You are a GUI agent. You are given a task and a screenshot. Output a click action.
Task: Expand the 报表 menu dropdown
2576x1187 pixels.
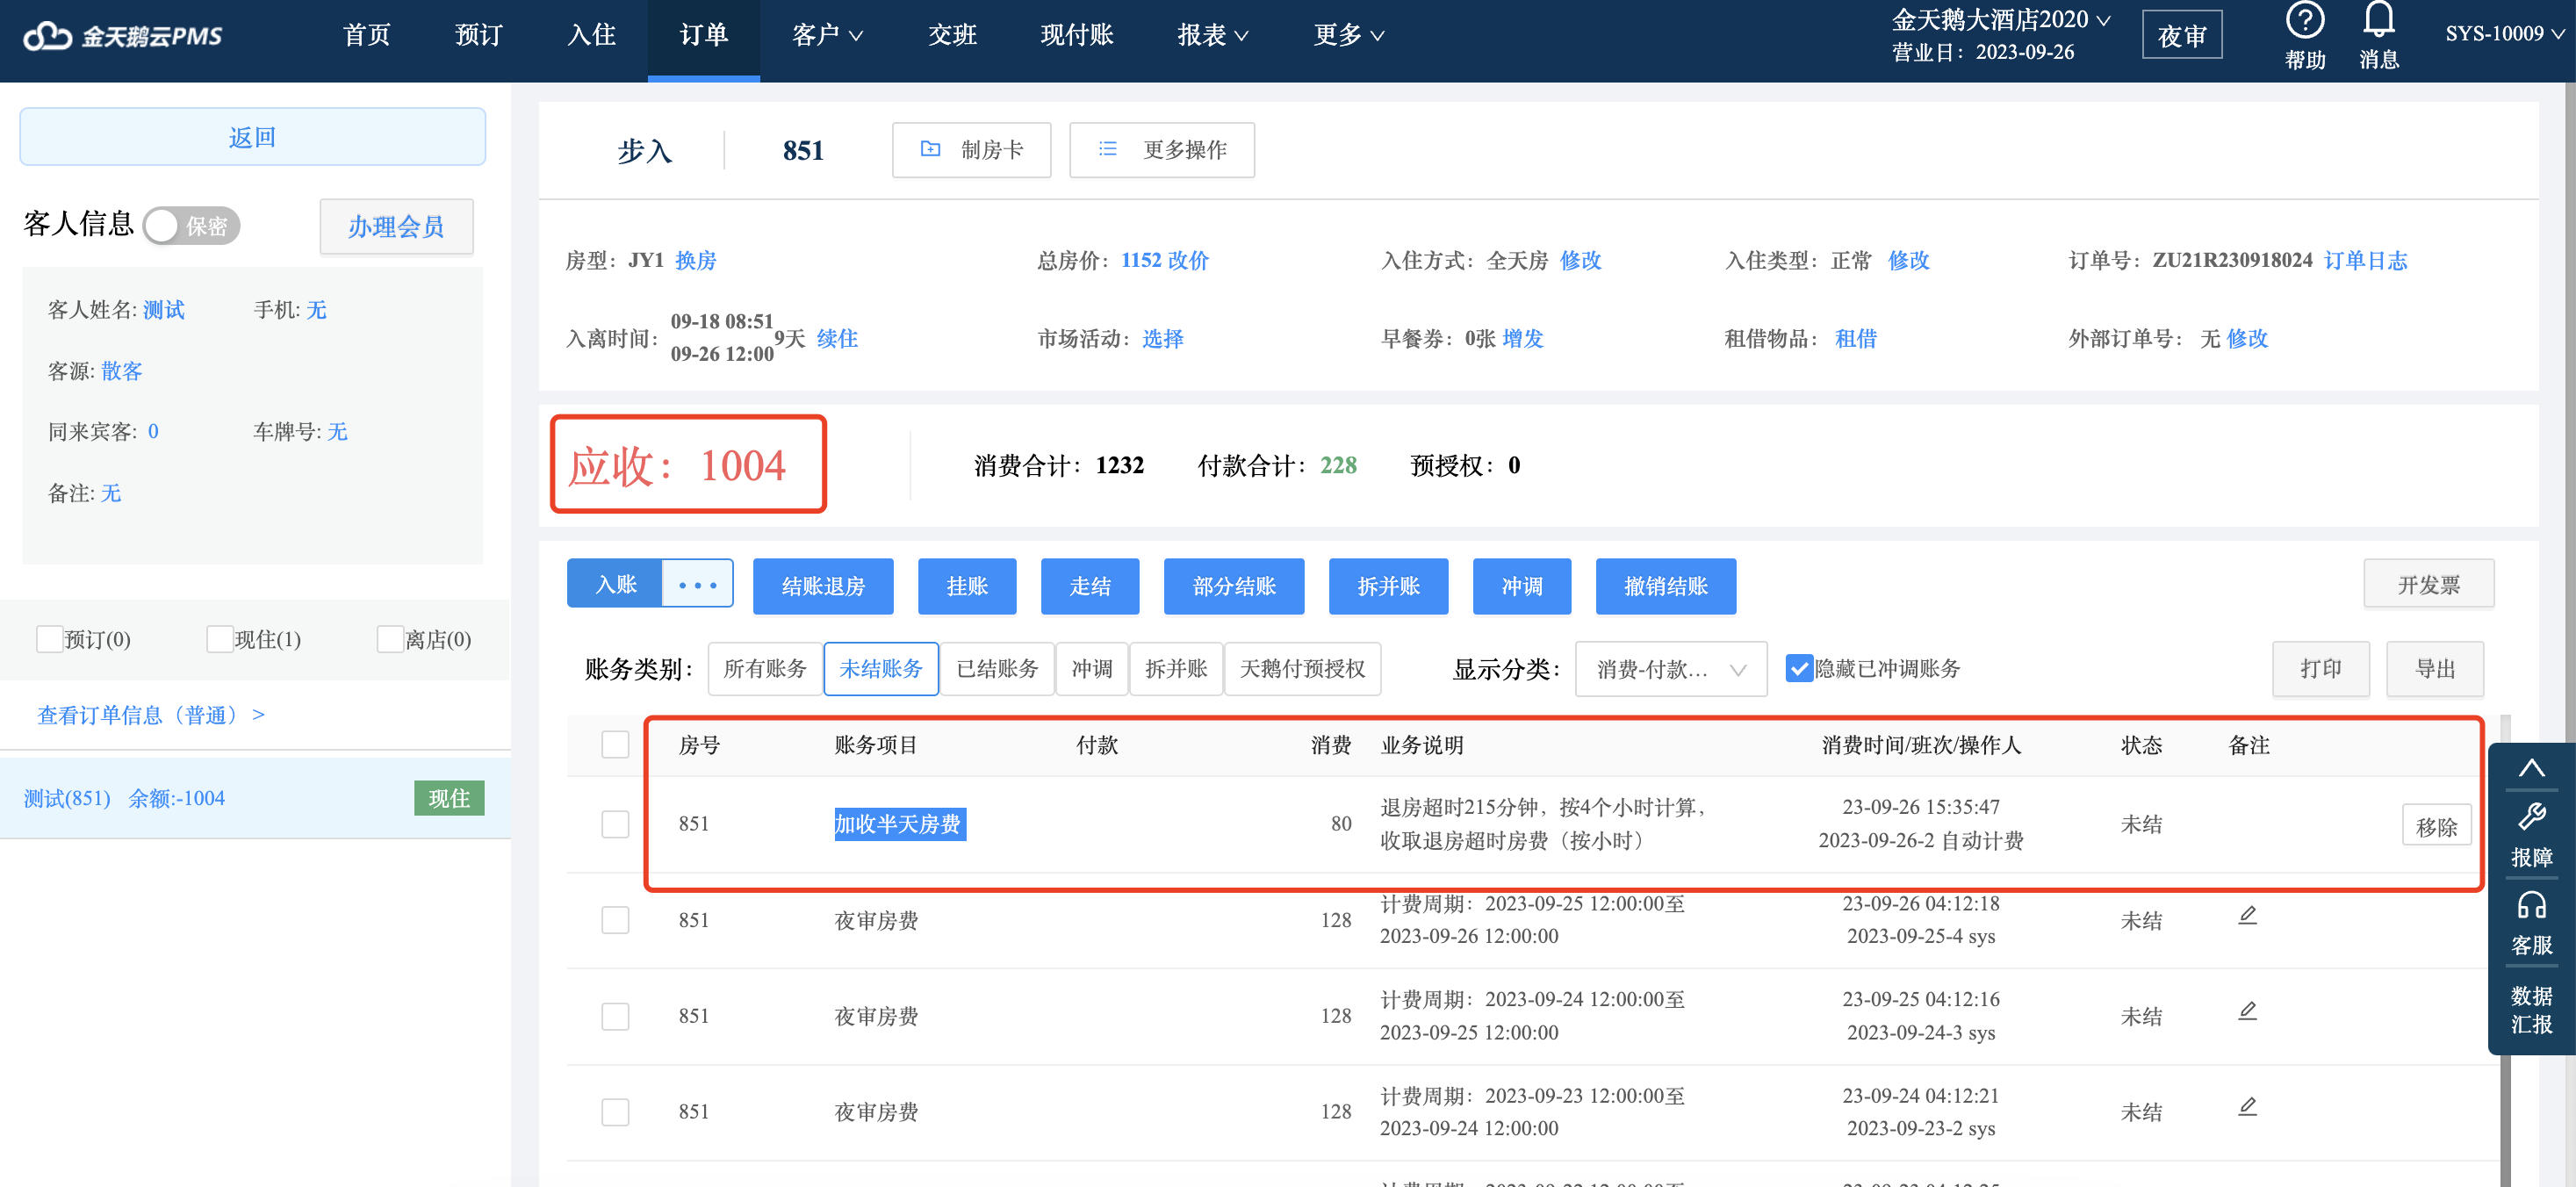click(1212, 36)
